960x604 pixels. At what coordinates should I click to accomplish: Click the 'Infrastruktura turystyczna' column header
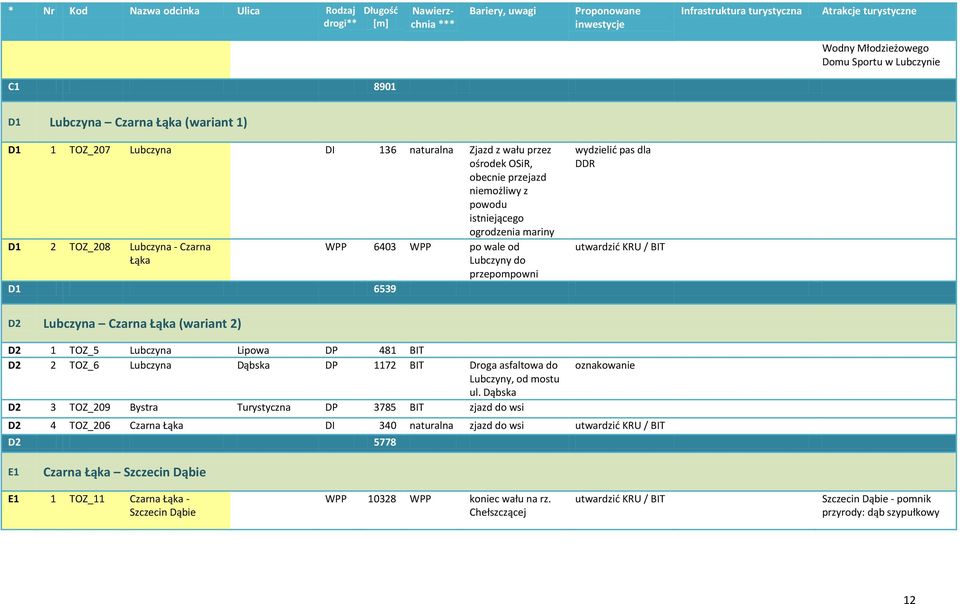click(741, 11)
